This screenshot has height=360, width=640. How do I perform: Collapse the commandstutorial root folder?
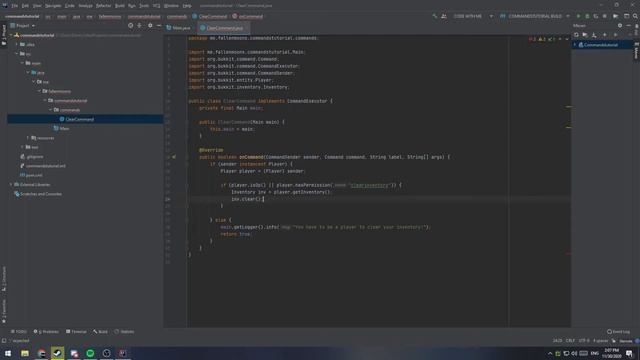(11, 36)
